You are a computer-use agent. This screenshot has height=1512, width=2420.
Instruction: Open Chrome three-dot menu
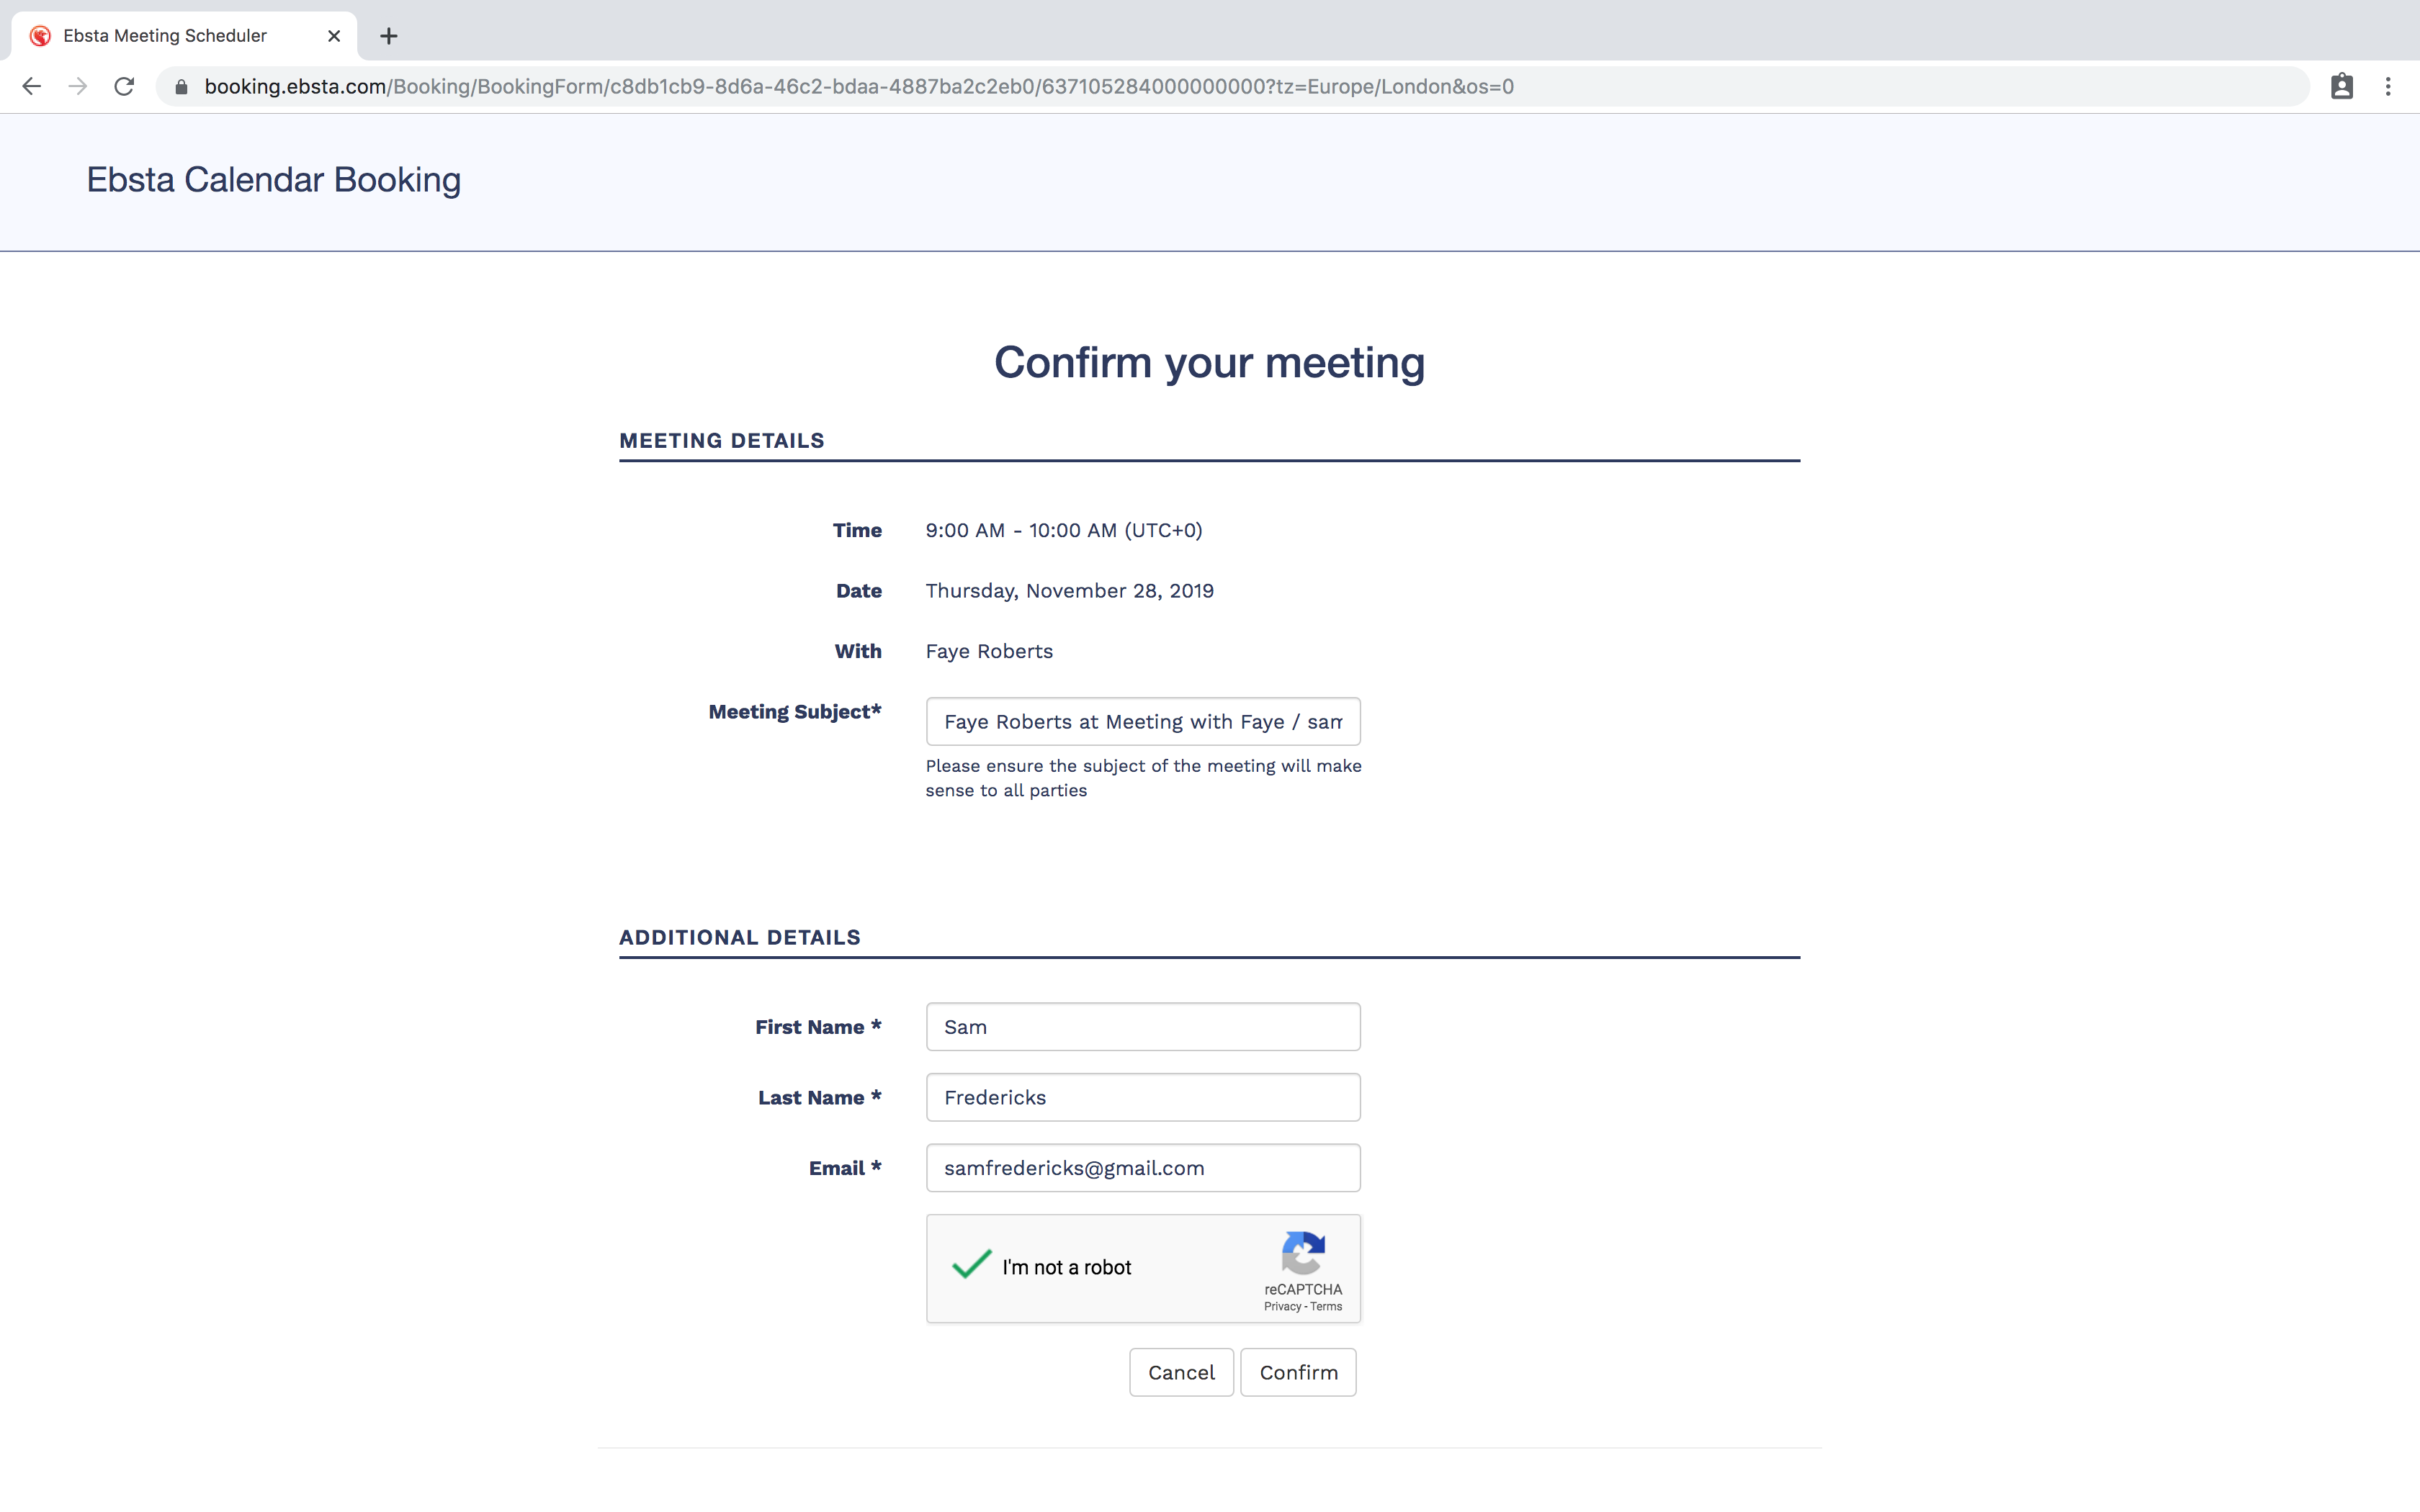(x=2388, y=87)
